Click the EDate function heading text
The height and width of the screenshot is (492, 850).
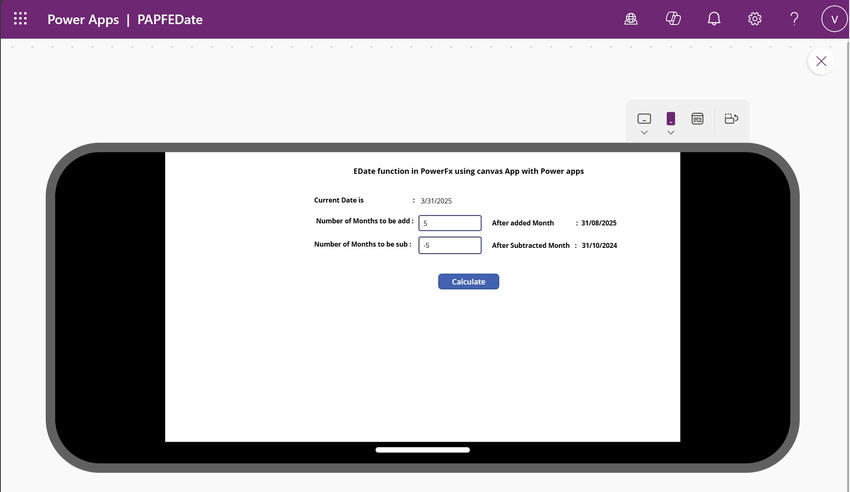click(x=468, y=171)
